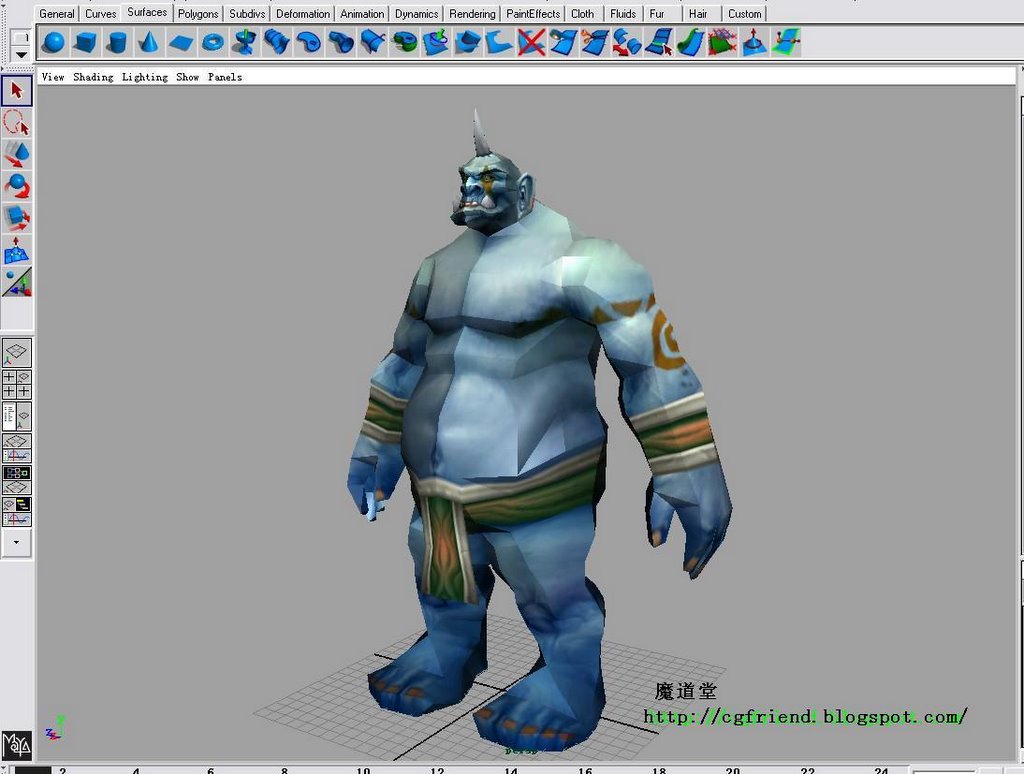
Task: Click the last green-surface shelf icon
Action: 787,42
